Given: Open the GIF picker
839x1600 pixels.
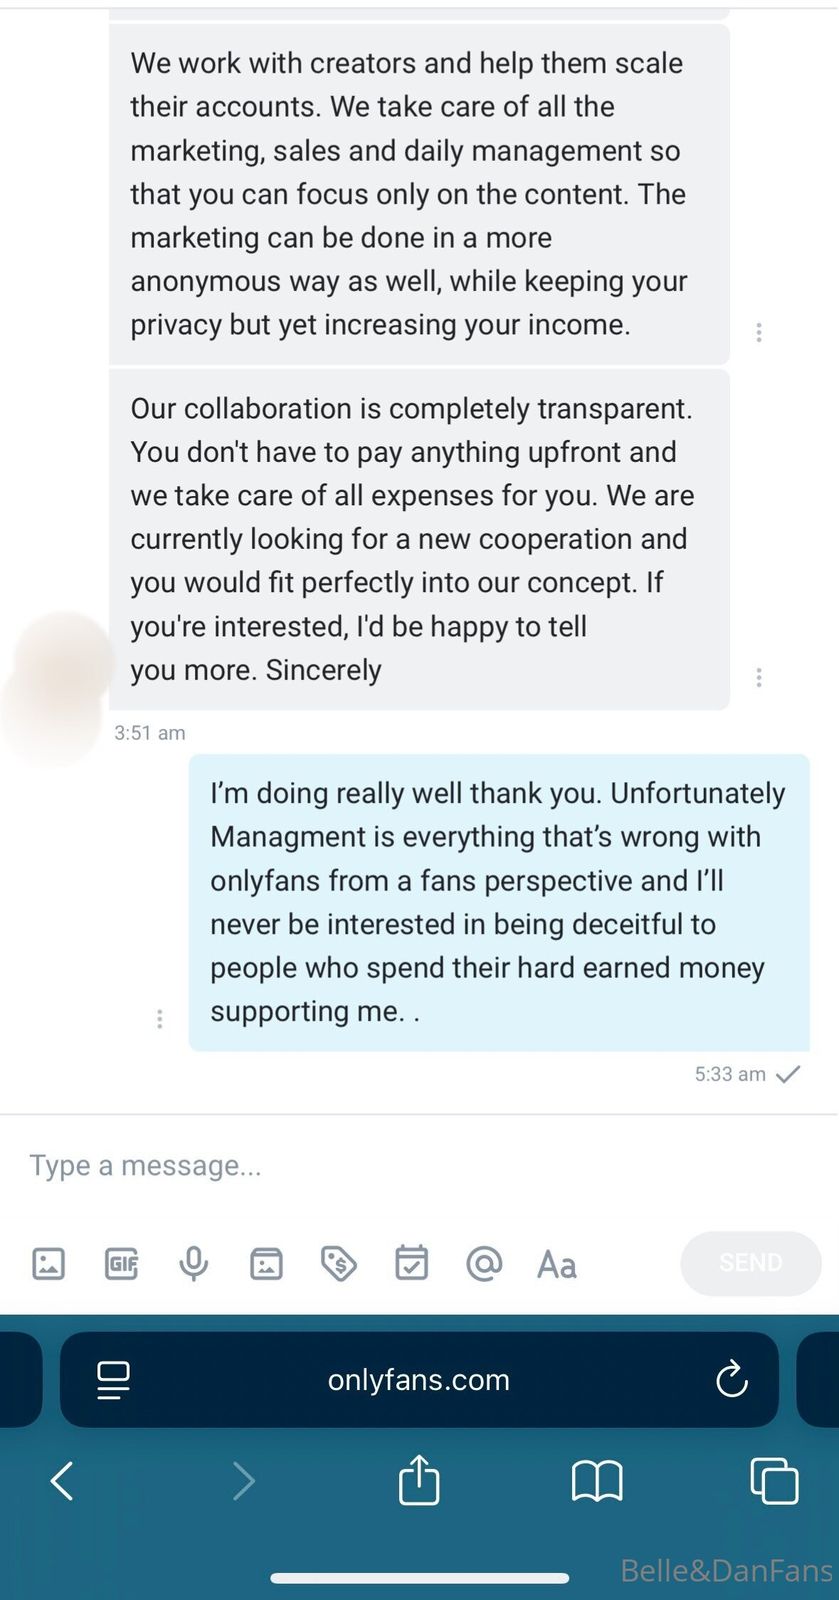Looking at the screenshot, I should [121, 1264].
